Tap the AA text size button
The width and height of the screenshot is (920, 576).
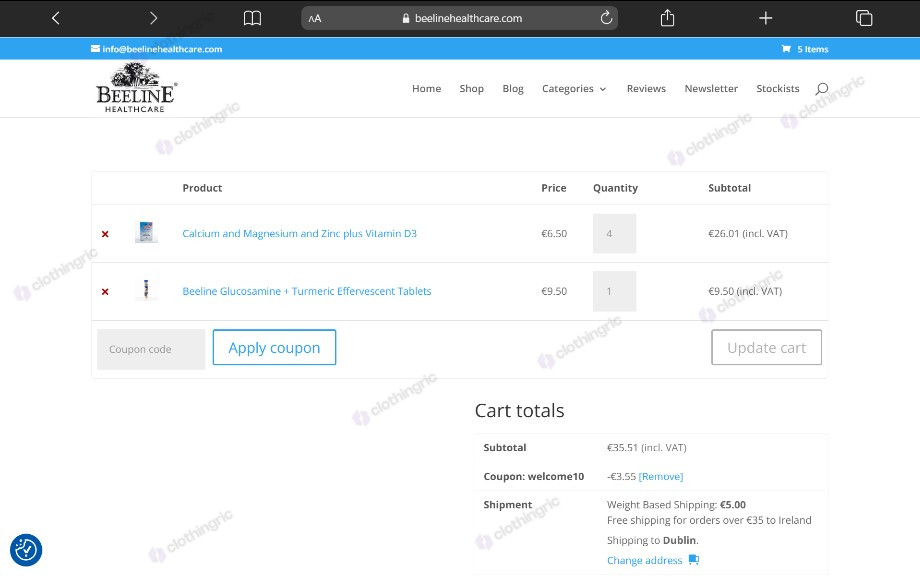click(x=315, y=18)
